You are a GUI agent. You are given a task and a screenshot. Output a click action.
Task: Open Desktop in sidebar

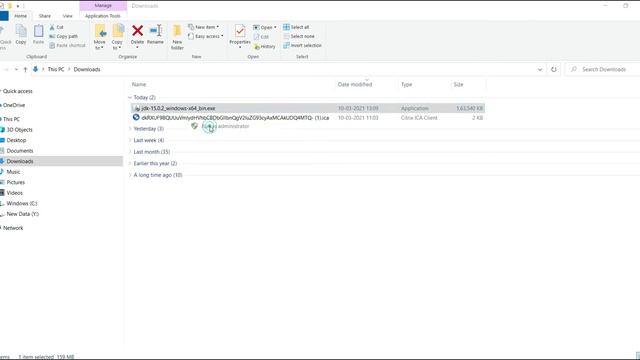pos(16,140)
